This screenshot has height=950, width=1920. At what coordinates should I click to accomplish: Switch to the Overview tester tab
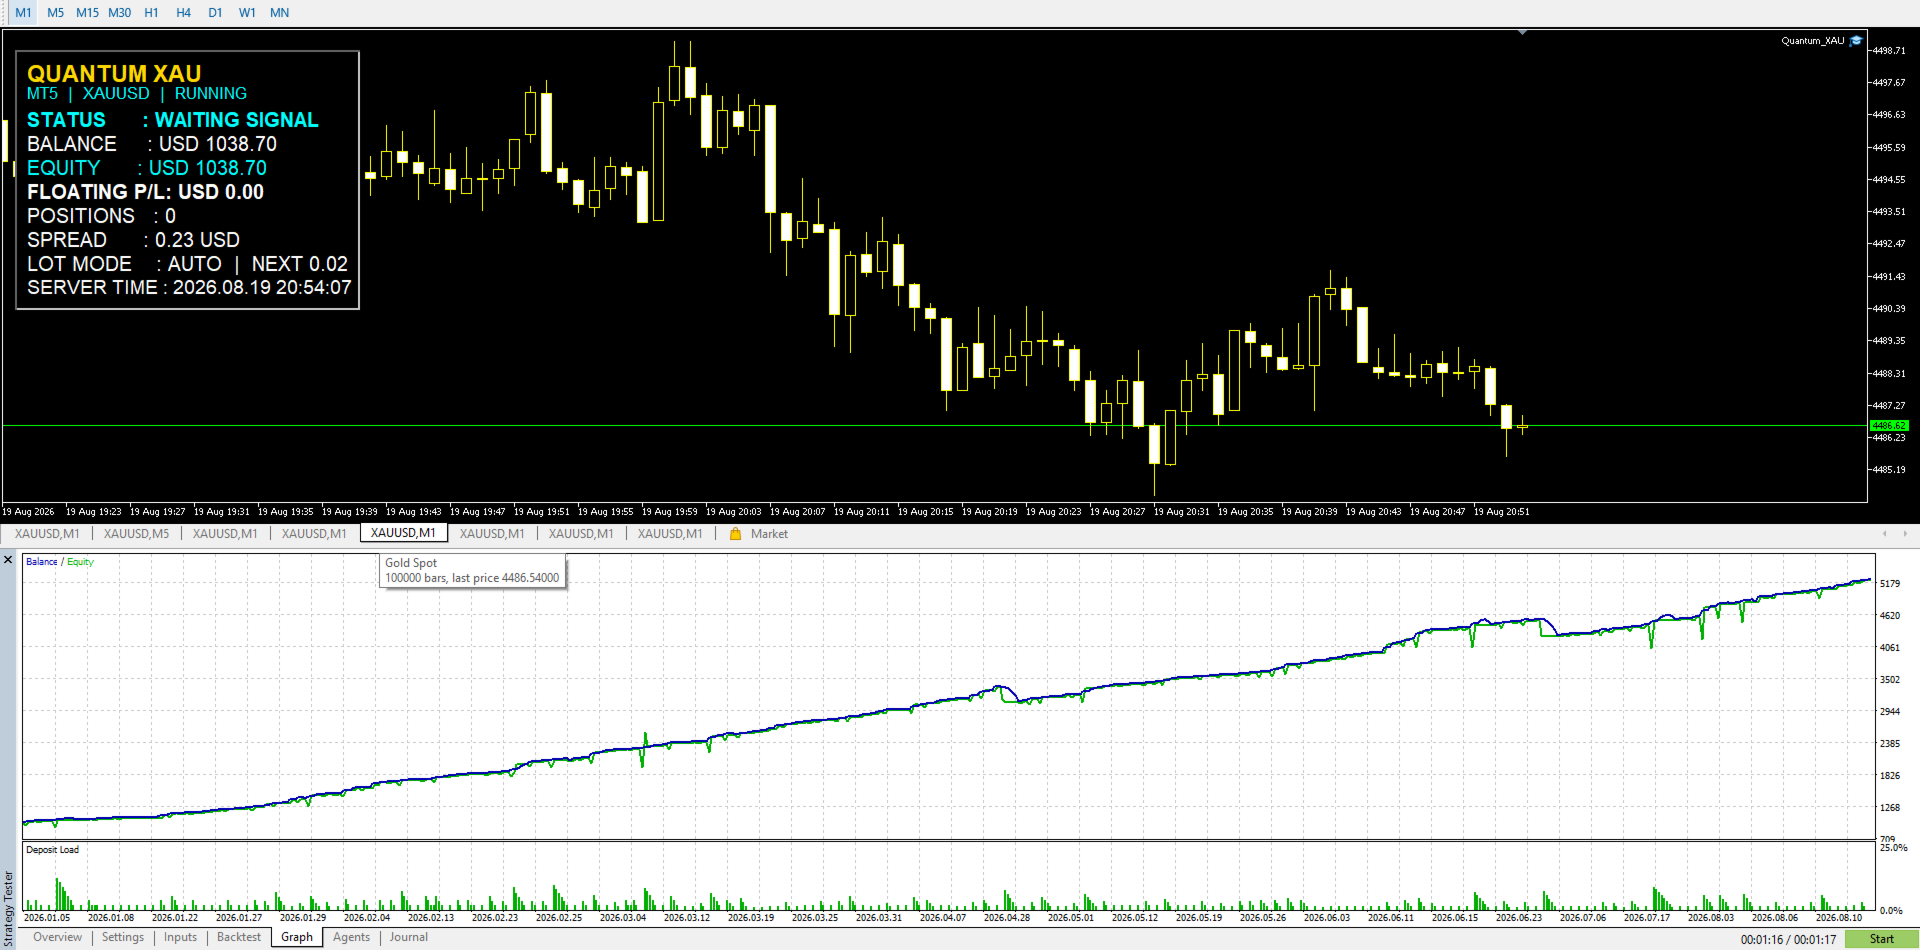click(57, 937)
